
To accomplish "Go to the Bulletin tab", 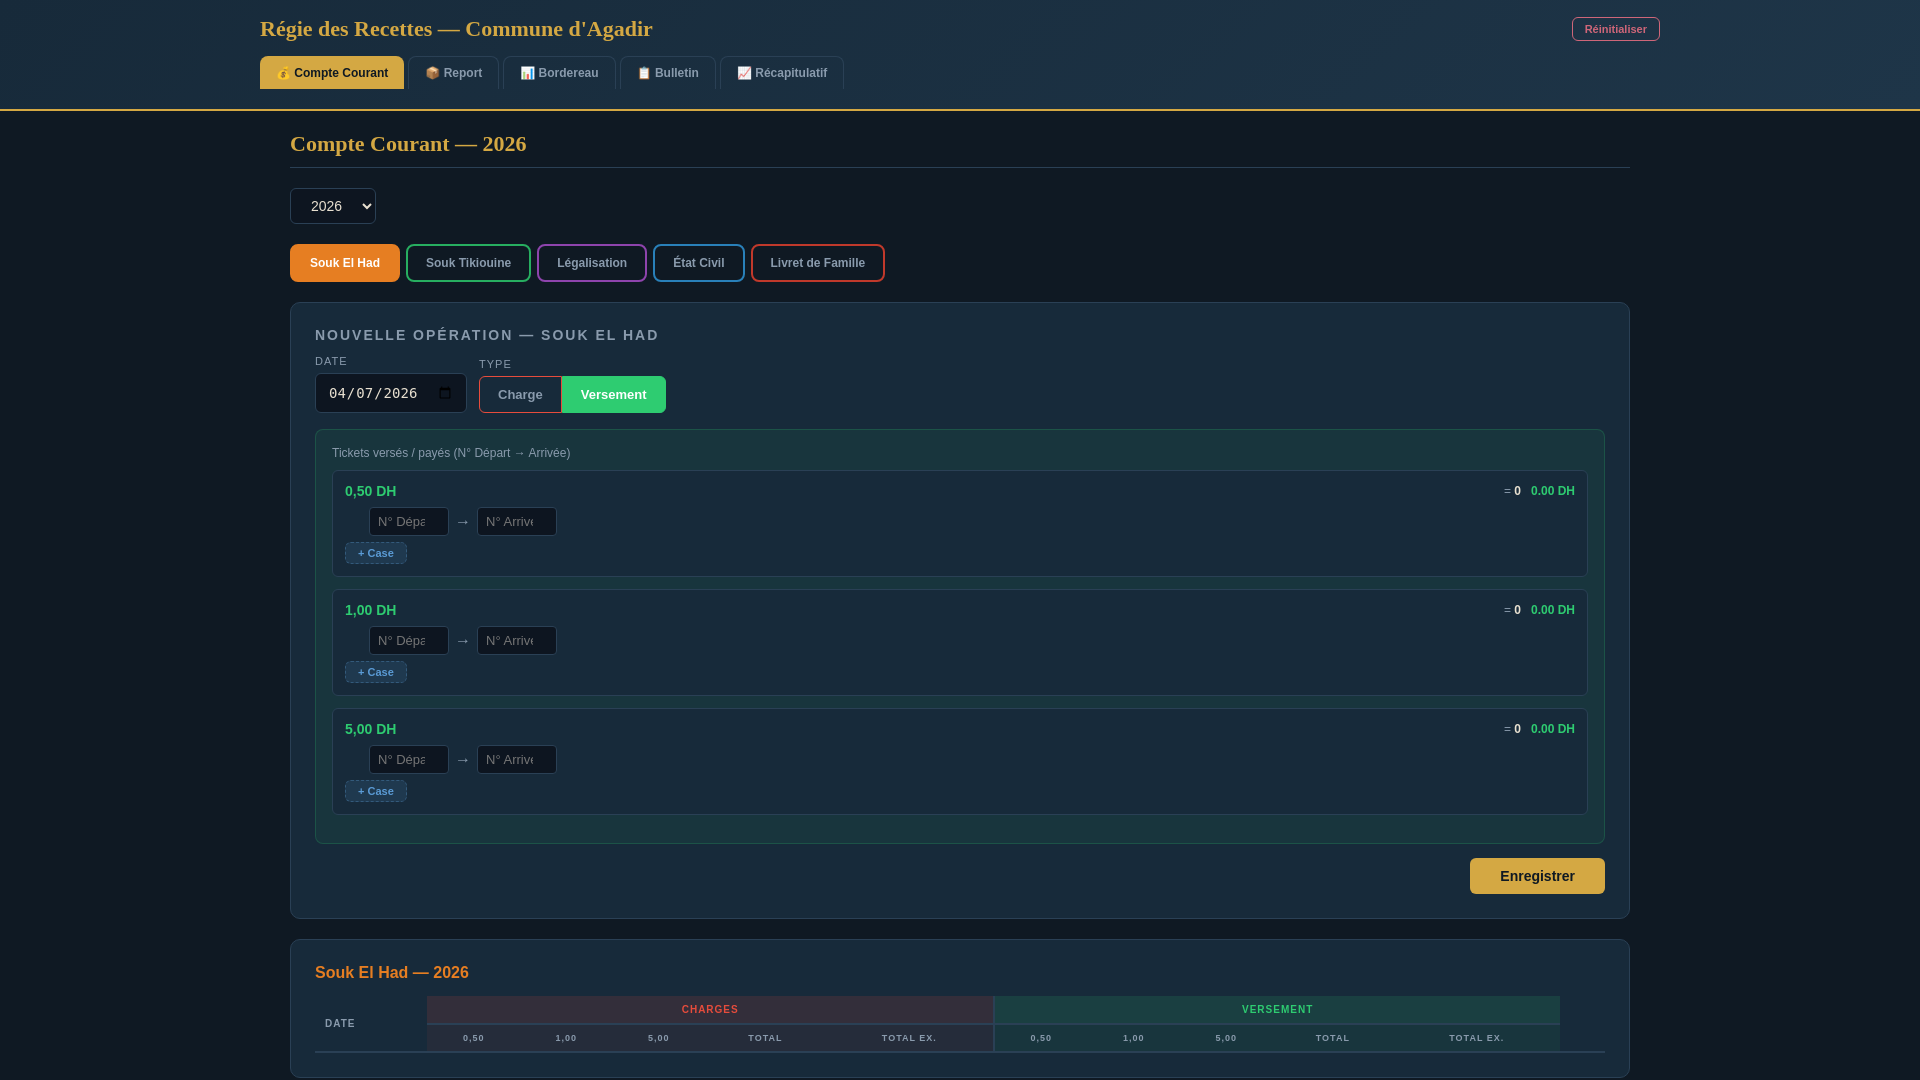I will point(667,73).
